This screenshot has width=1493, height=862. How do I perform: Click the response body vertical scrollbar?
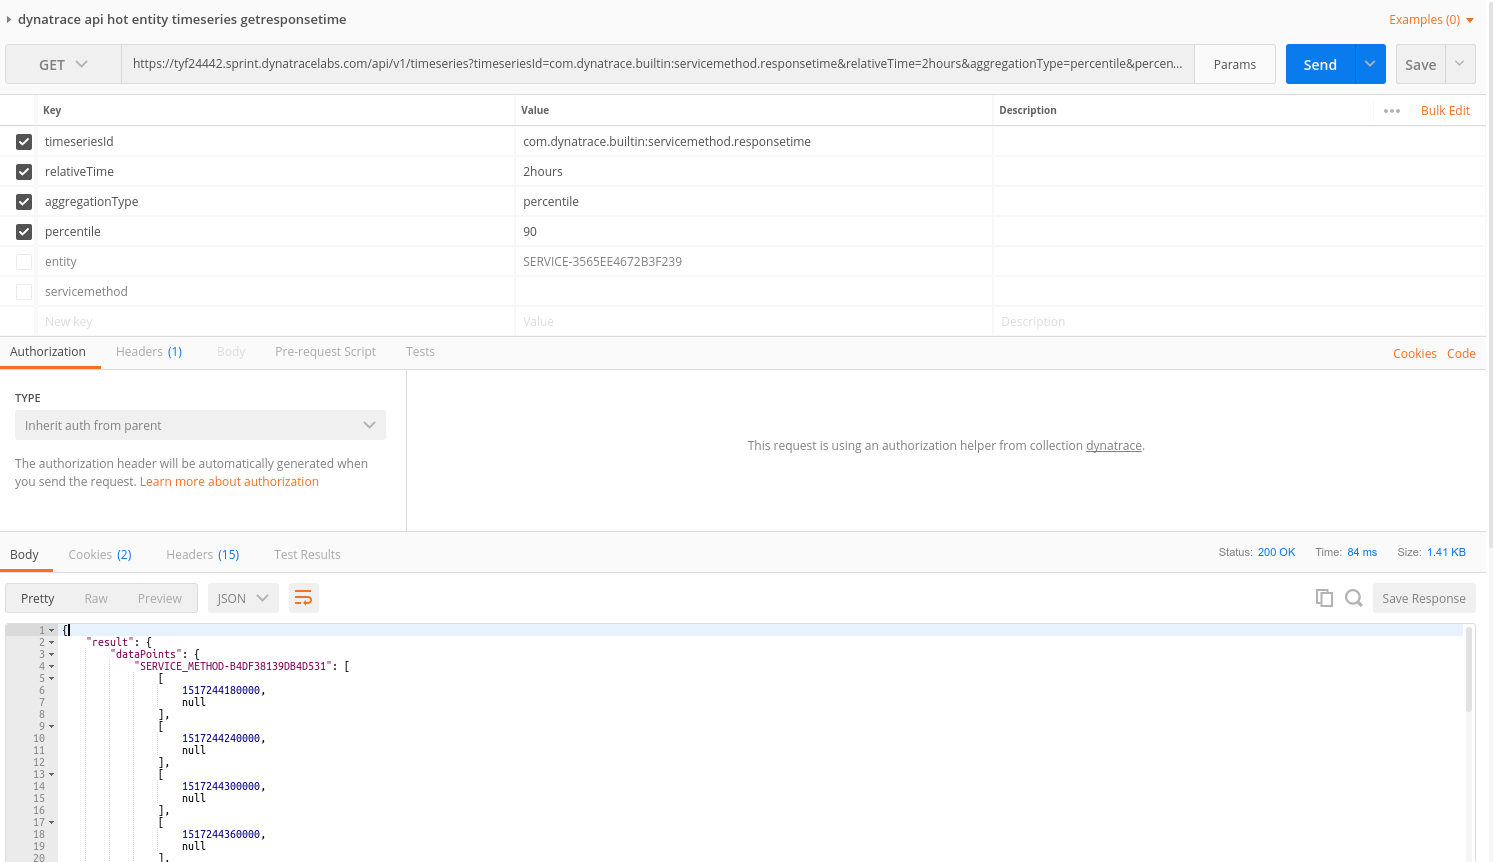[1469, 670]
